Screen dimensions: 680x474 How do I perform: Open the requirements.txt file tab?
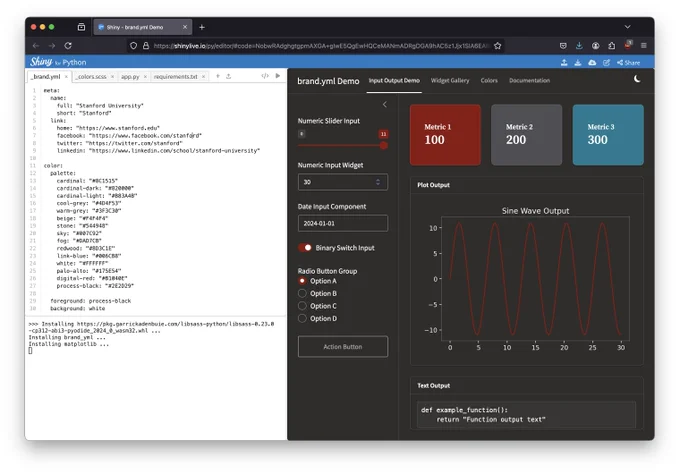point(176,77)
